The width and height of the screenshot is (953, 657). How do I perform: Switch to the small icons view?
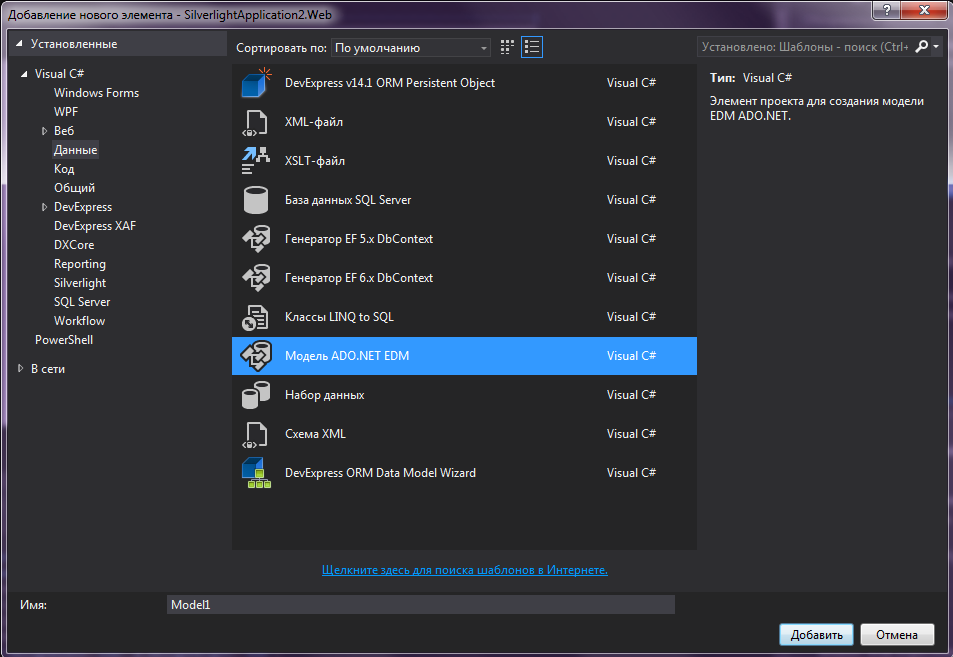507,47
